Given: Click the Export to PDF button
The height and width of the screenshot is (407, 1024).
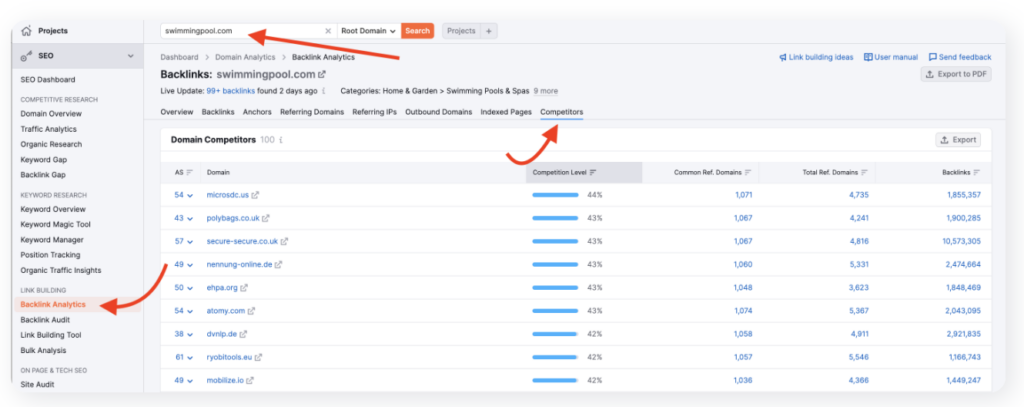Looking at the screenshot, I should tap(956, 74).
